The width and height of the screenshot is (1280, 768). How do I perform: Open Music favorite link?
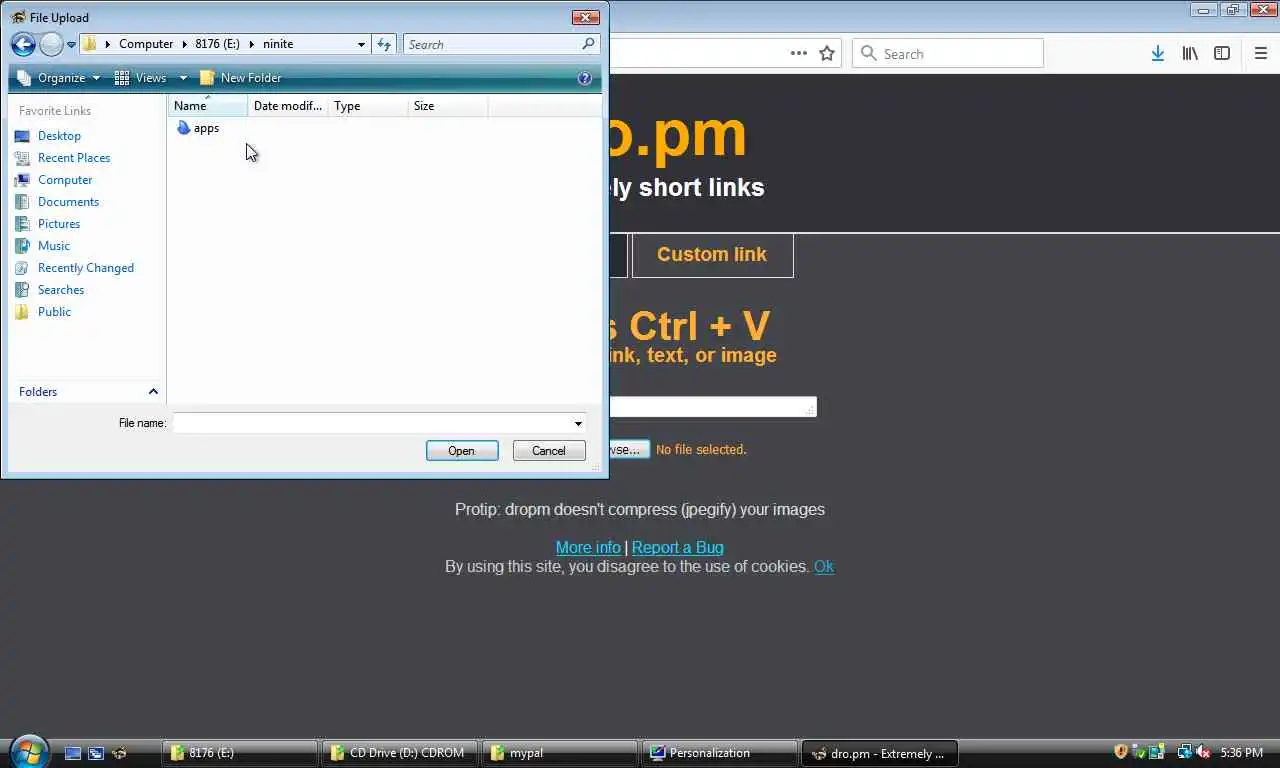tap(53, 246)
